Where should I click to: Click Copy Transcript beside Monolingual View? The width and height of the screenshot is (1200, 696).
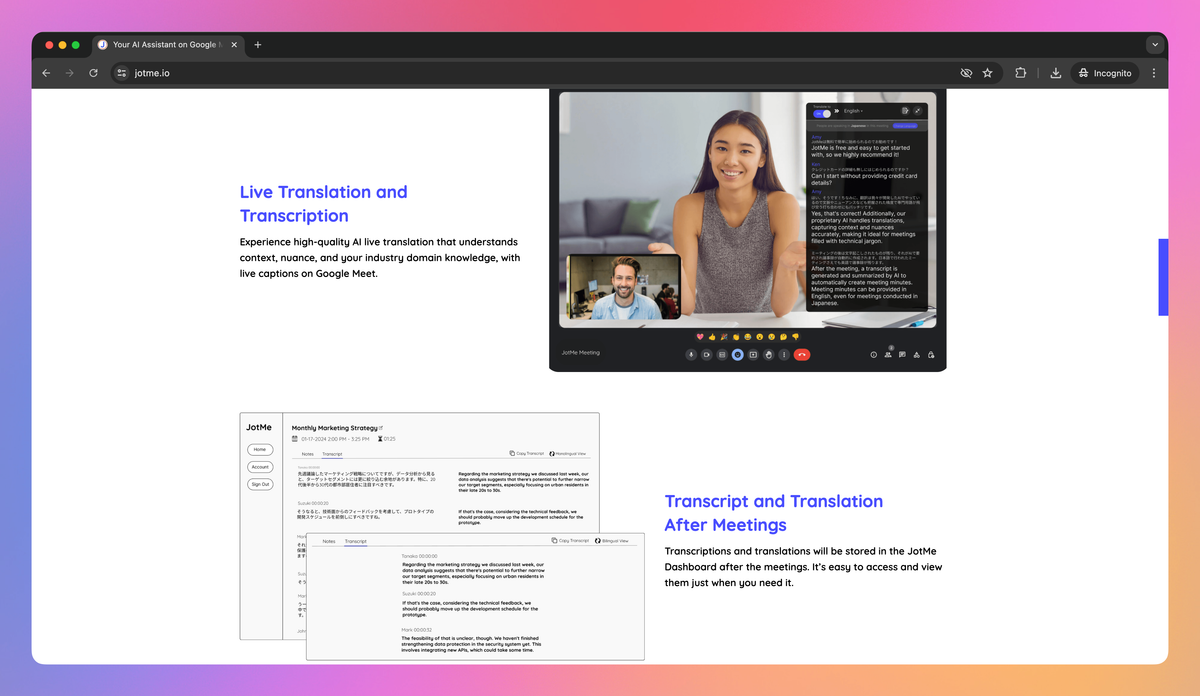click(527, 453)
